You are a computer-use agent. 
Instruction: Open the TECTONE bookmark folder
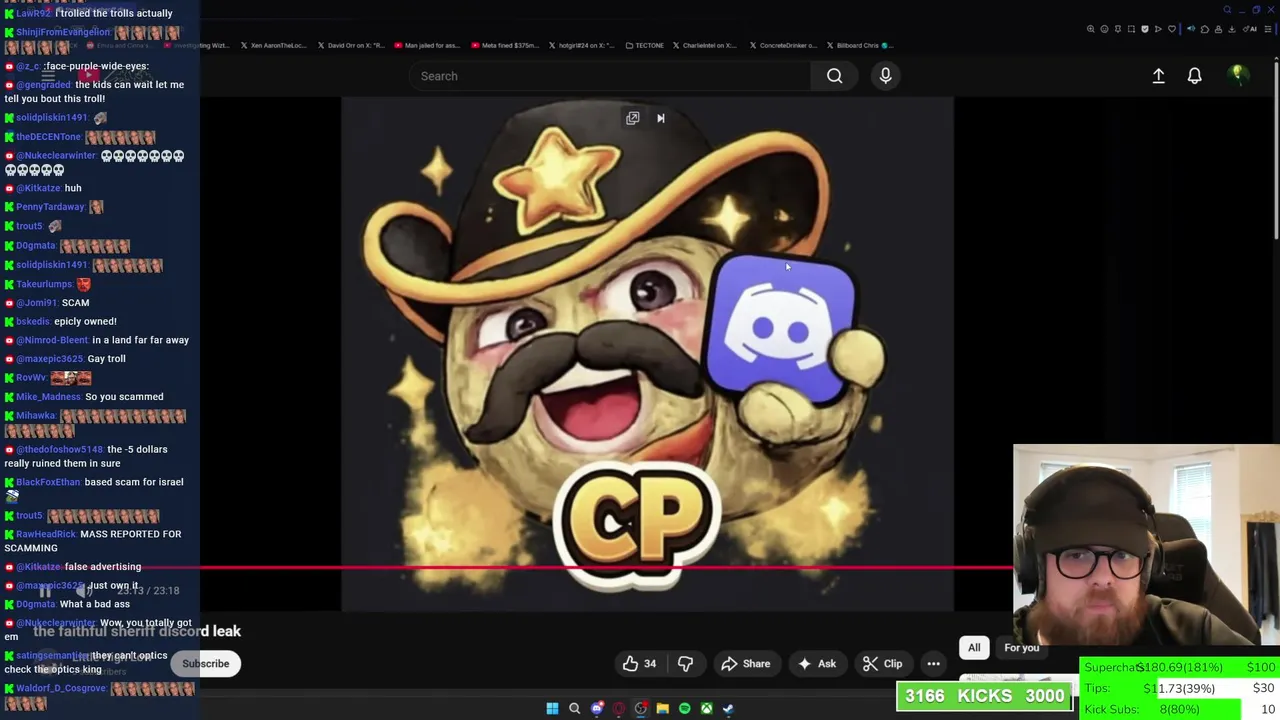(x=644, y=45)
